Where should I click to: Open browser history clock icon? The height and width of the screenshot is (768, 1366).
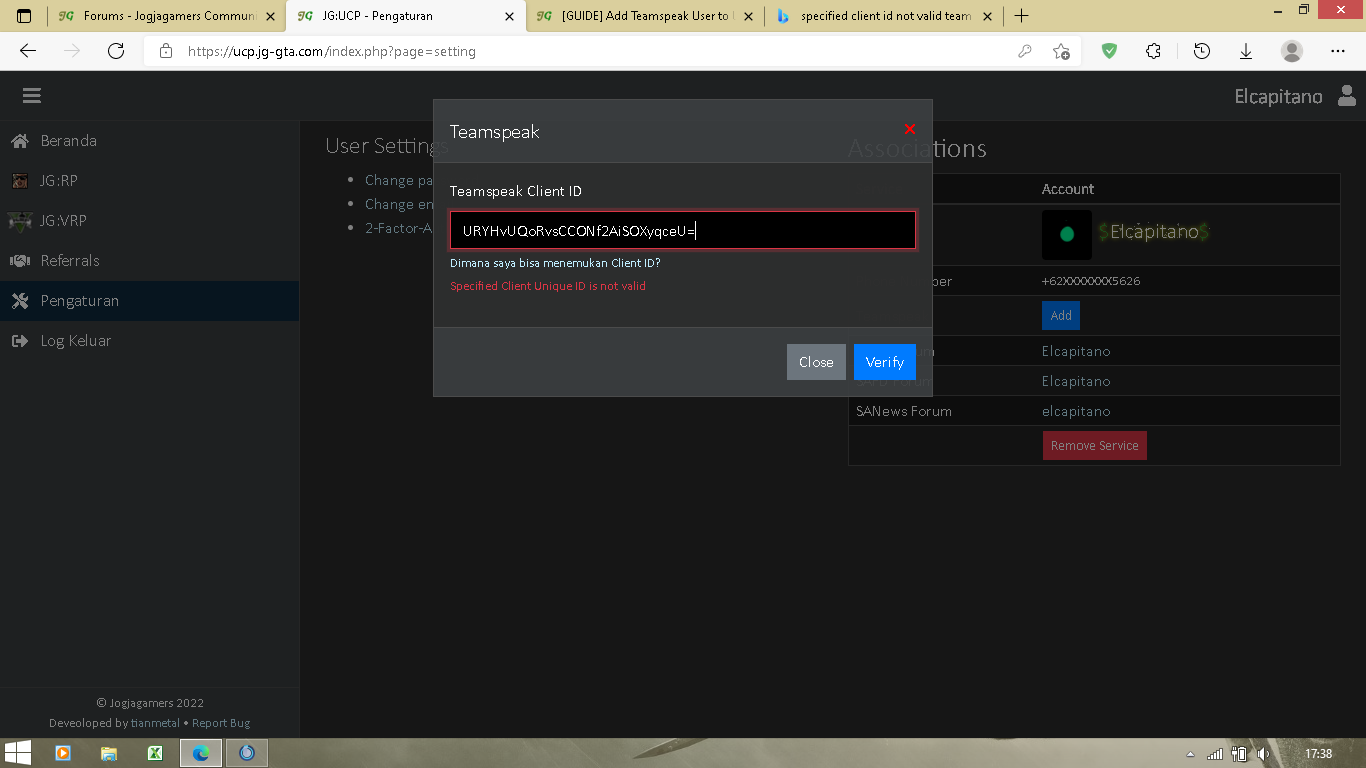tap(1202, 51)
